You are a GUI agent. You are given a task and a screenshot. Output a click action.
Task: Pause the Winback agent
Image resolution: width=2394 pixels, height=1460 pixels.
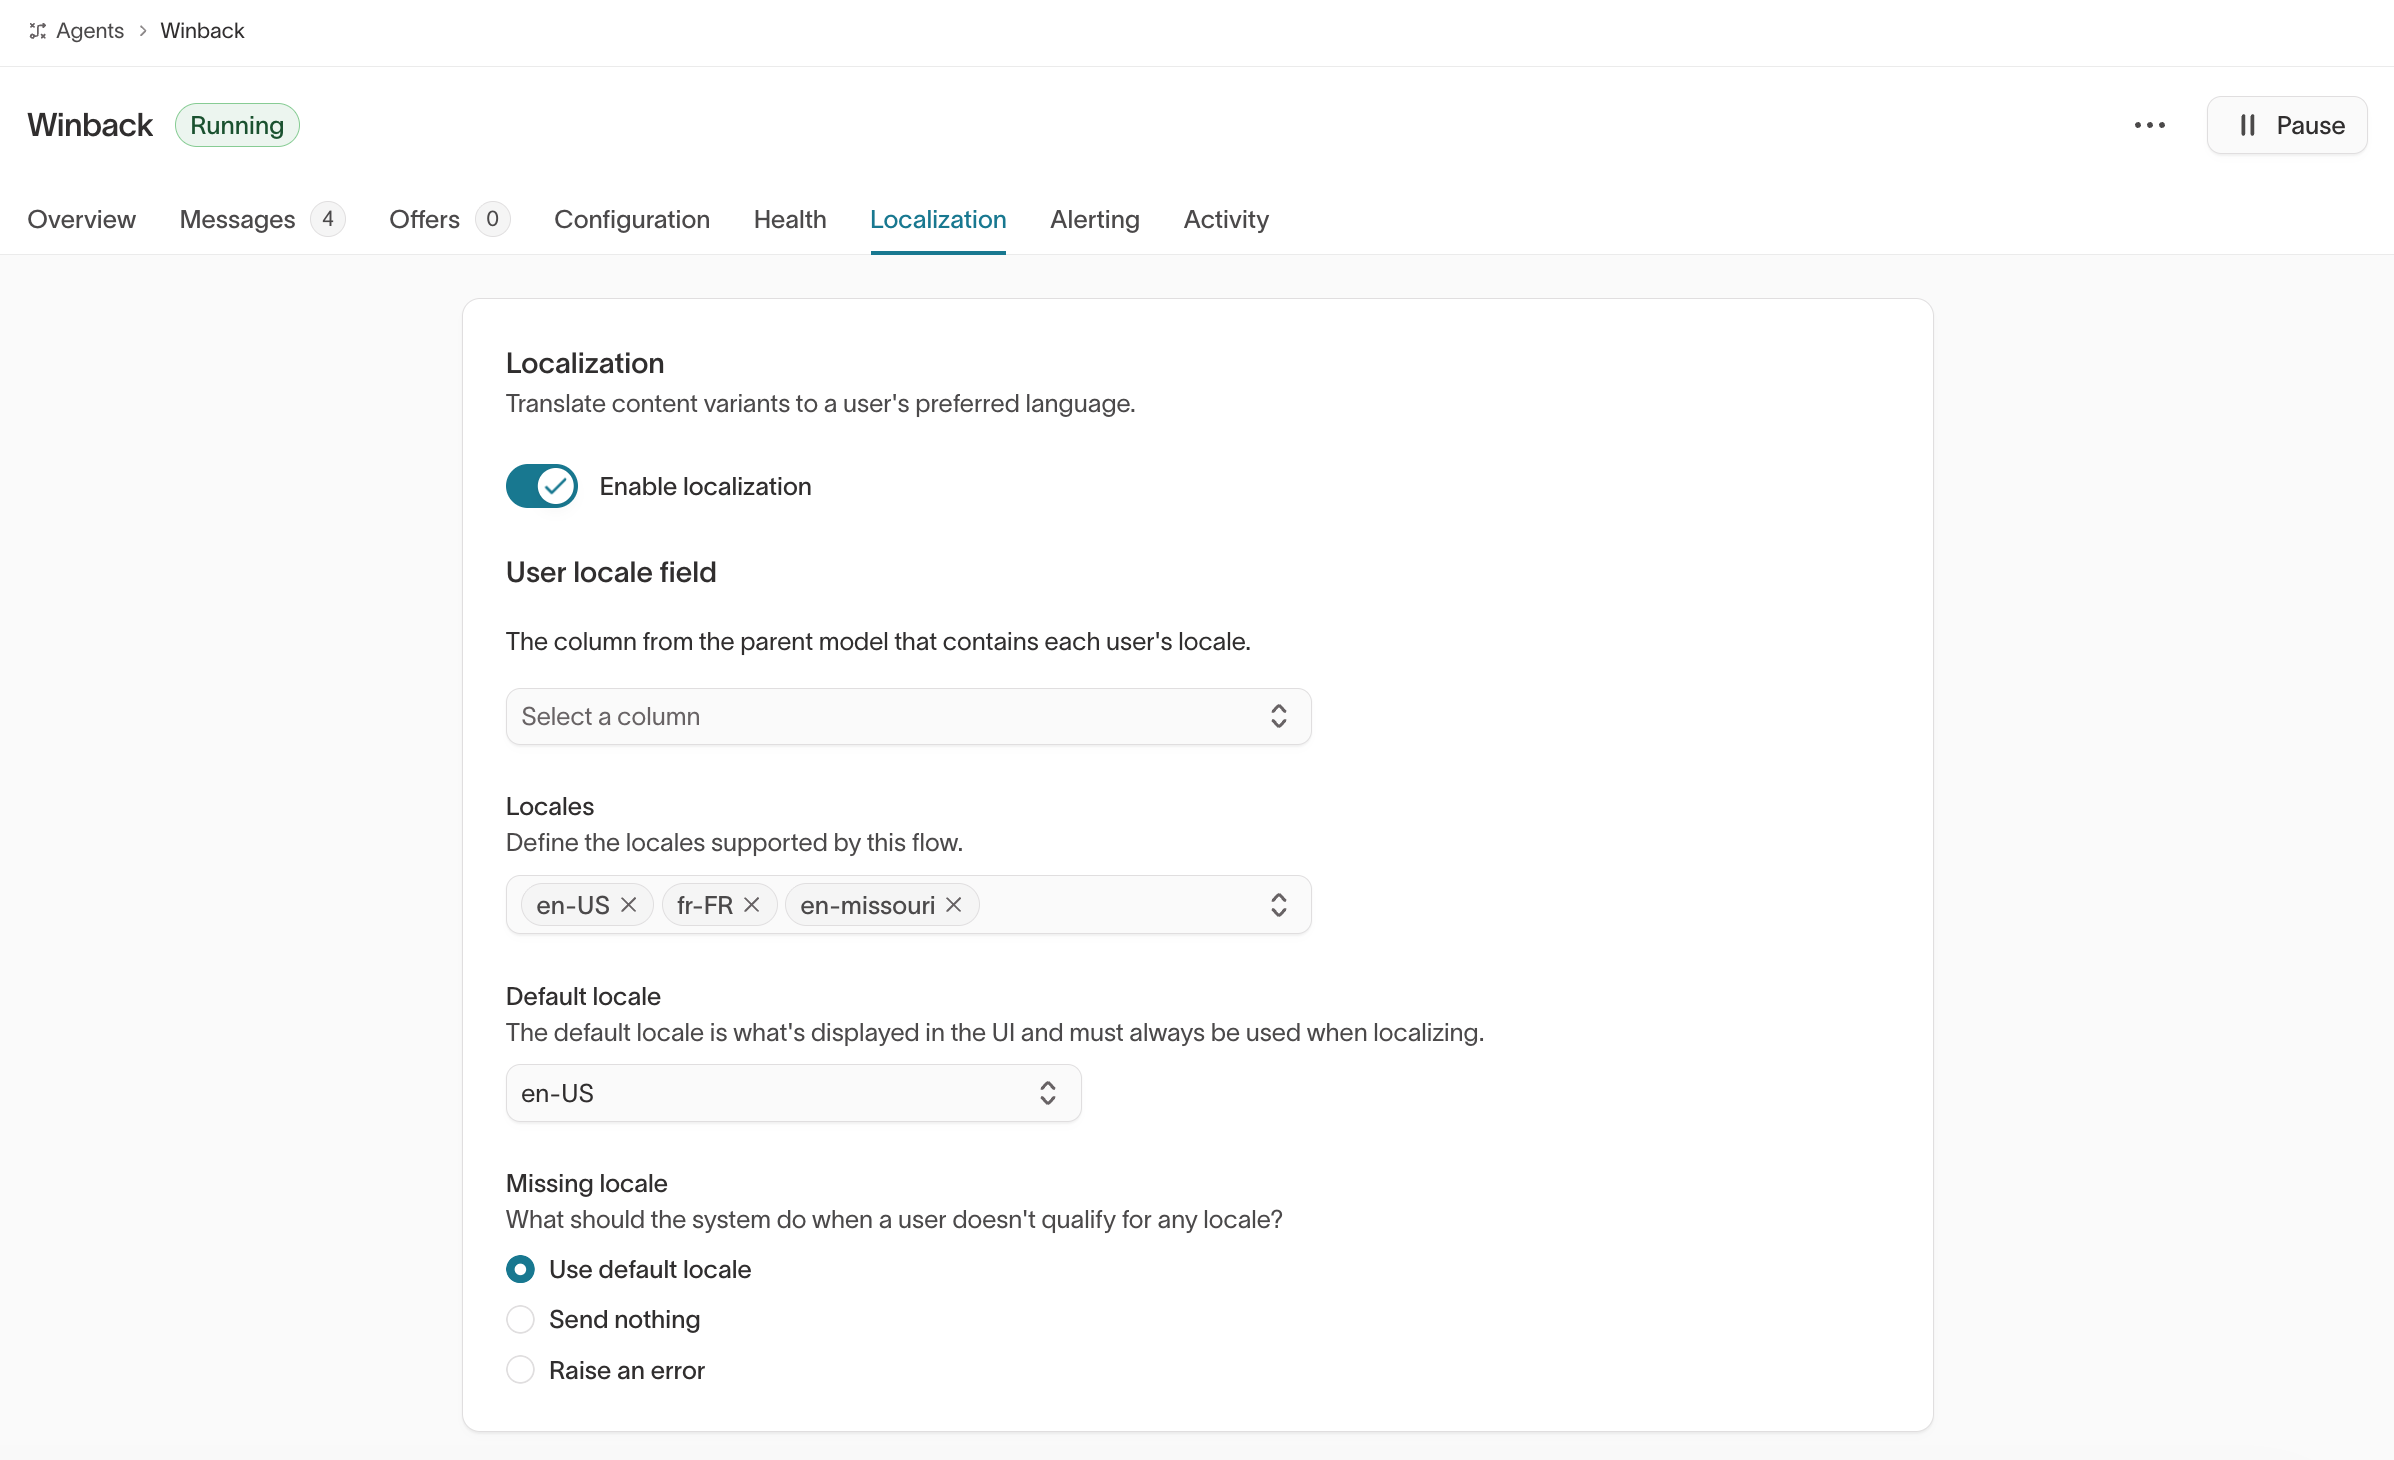(x=2287, y=125)
